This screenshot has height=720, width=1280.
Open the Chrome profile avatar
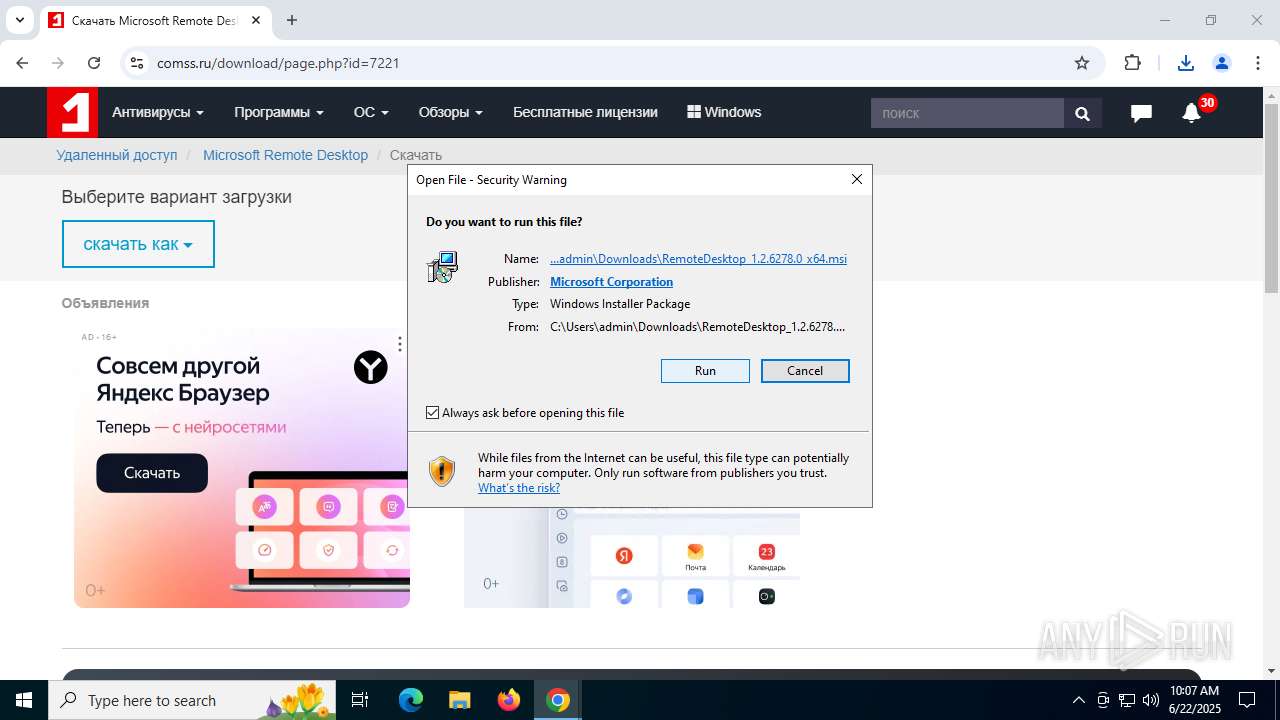tap(1222, 63)
